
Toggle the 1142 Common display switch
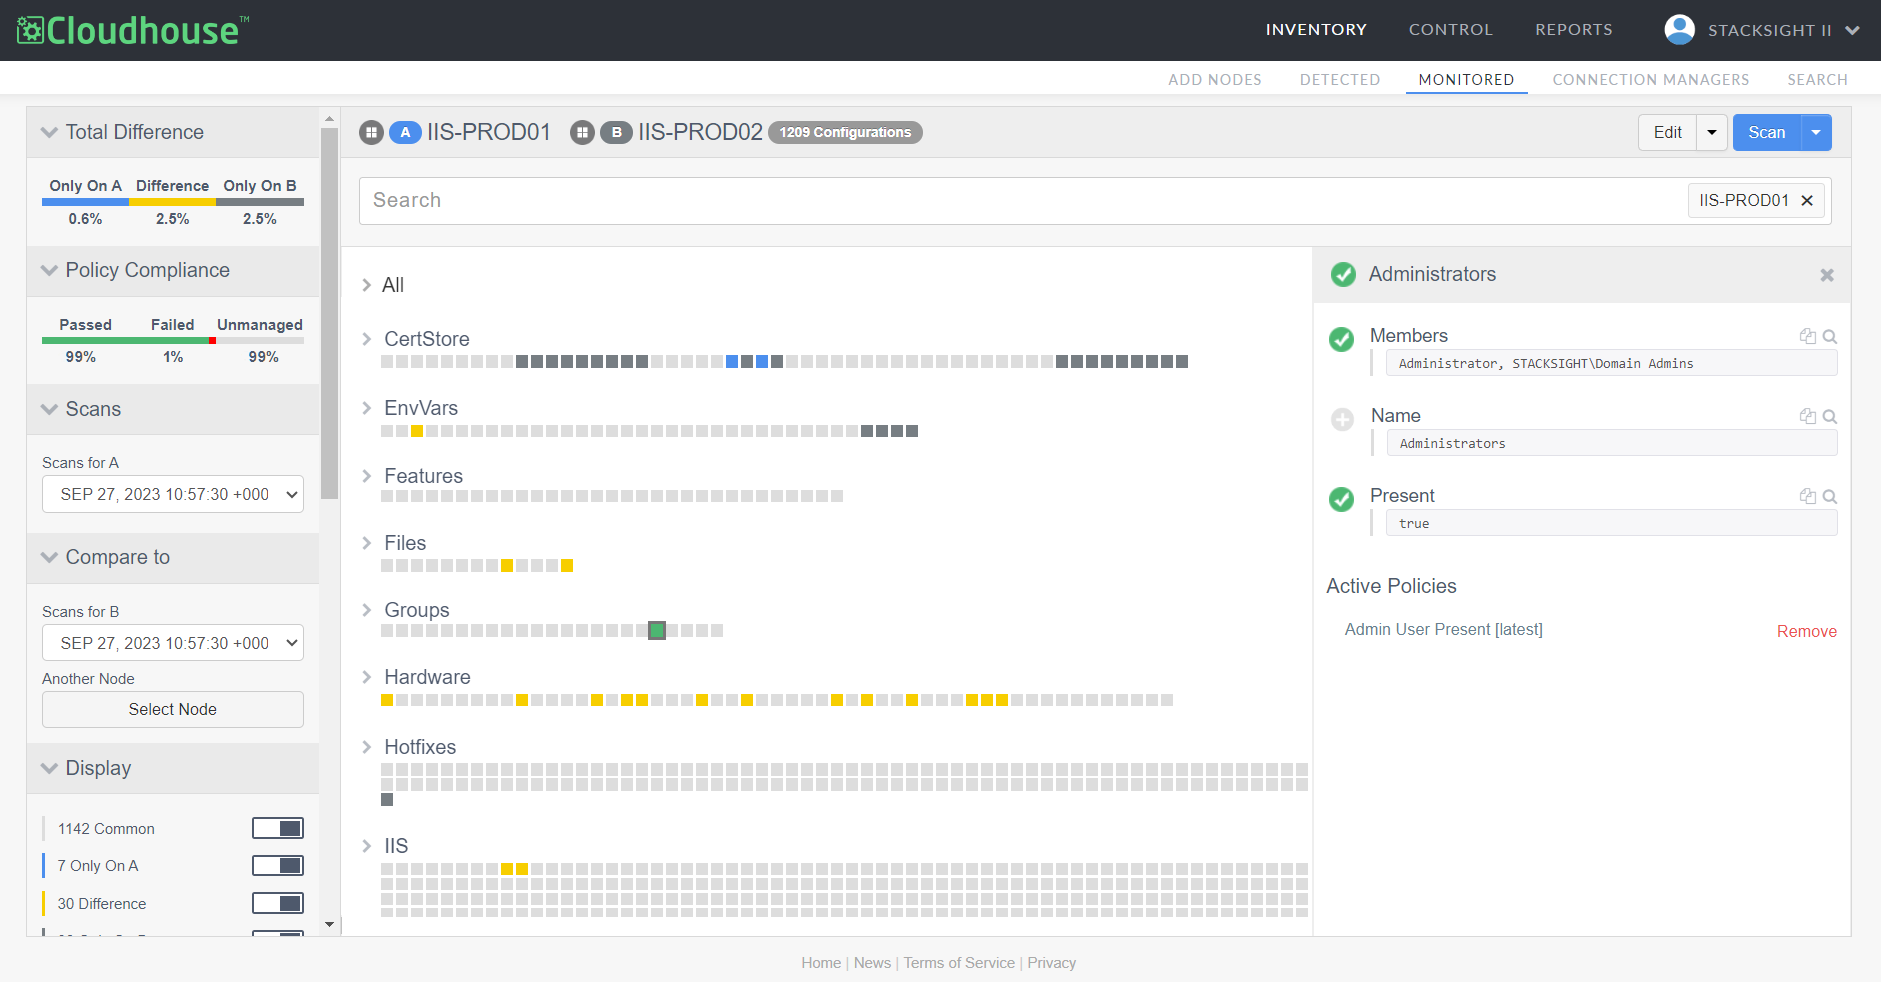tap(278, 828)
